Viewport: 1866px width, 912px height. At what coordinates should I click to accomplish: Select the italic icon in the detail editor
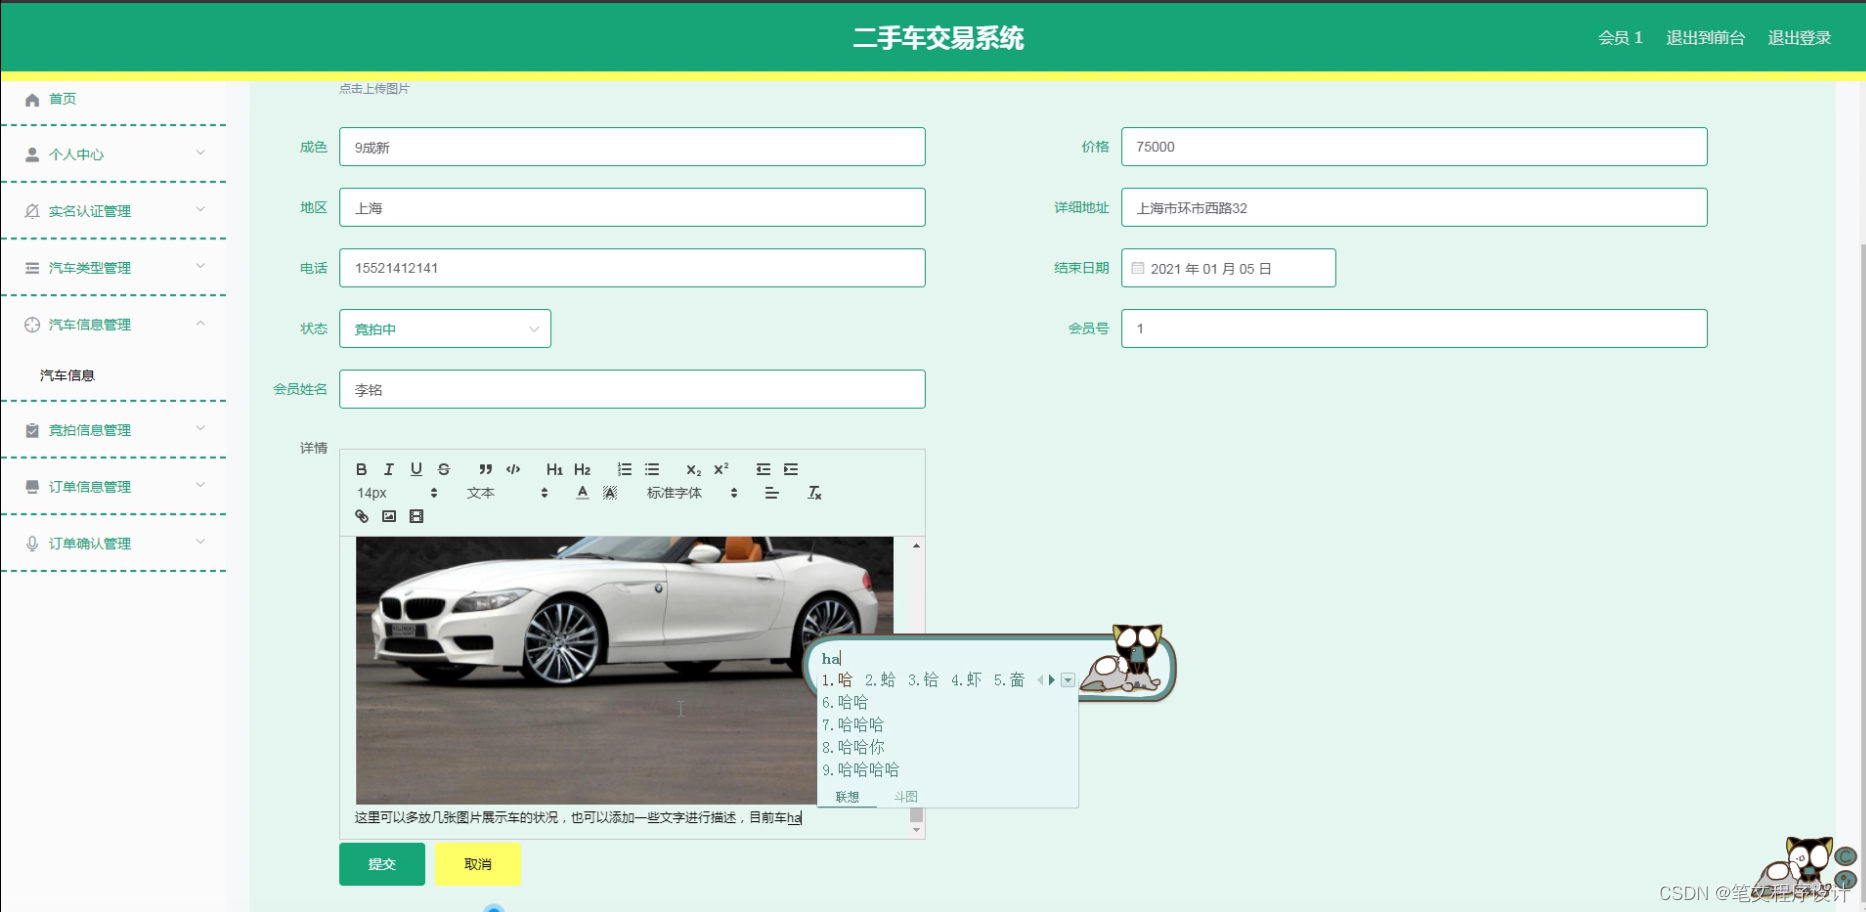point(389,468)
